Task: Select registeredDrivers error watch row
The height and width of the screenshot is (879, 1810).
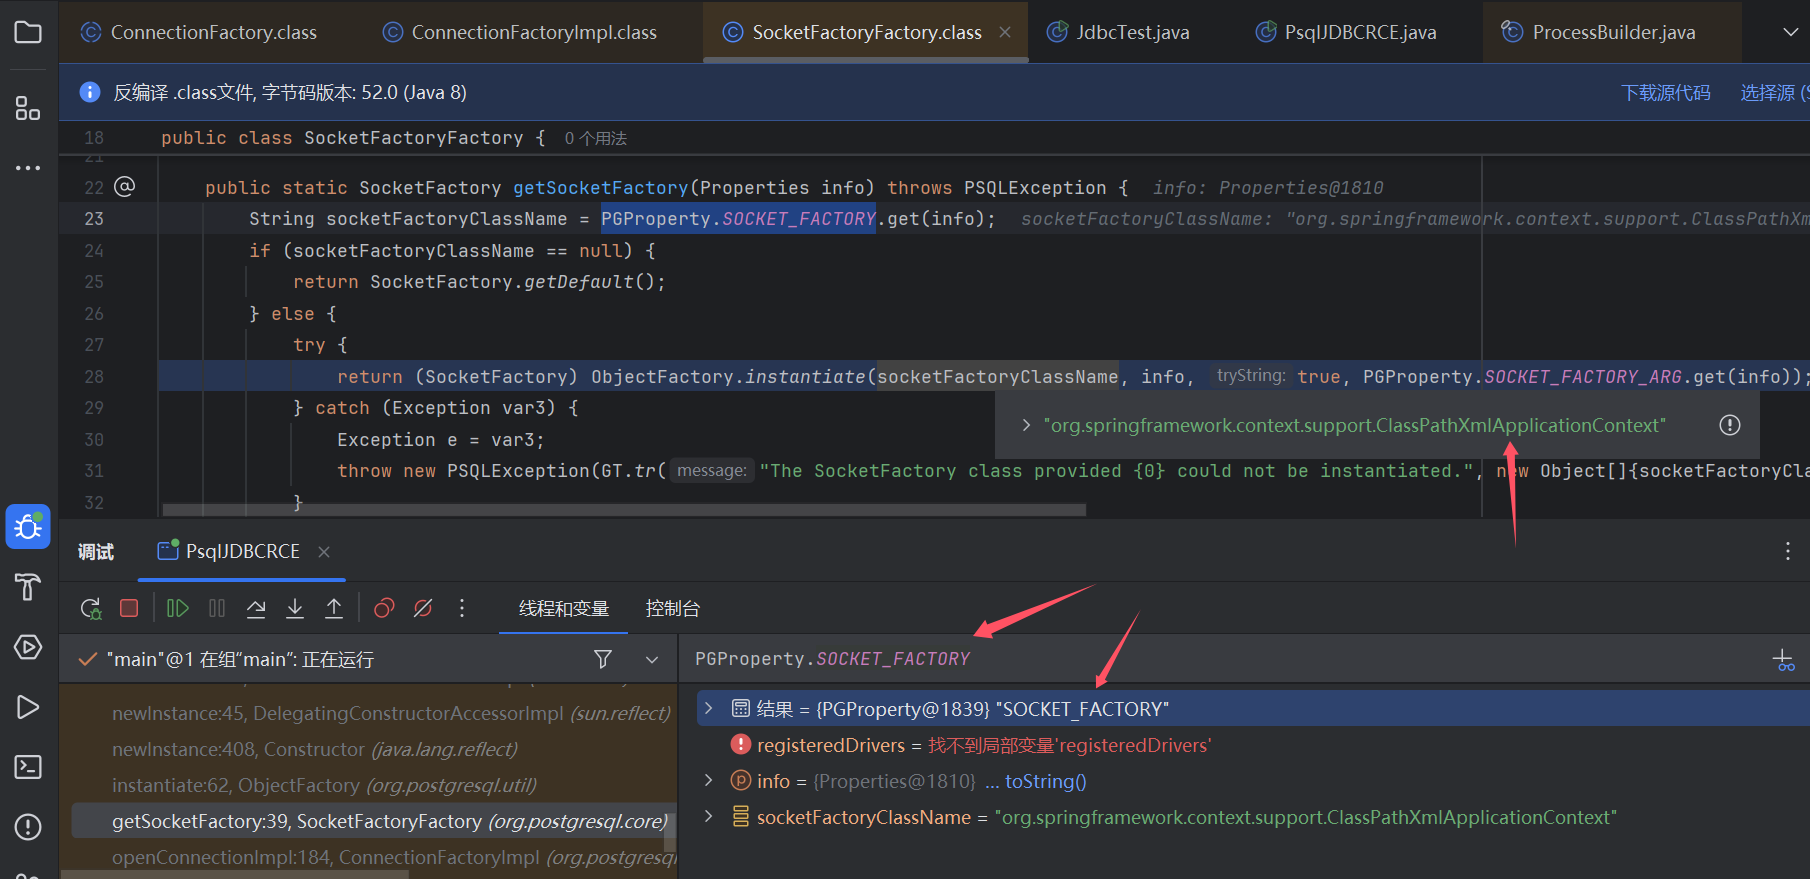Action: (x=1254, y=745)
